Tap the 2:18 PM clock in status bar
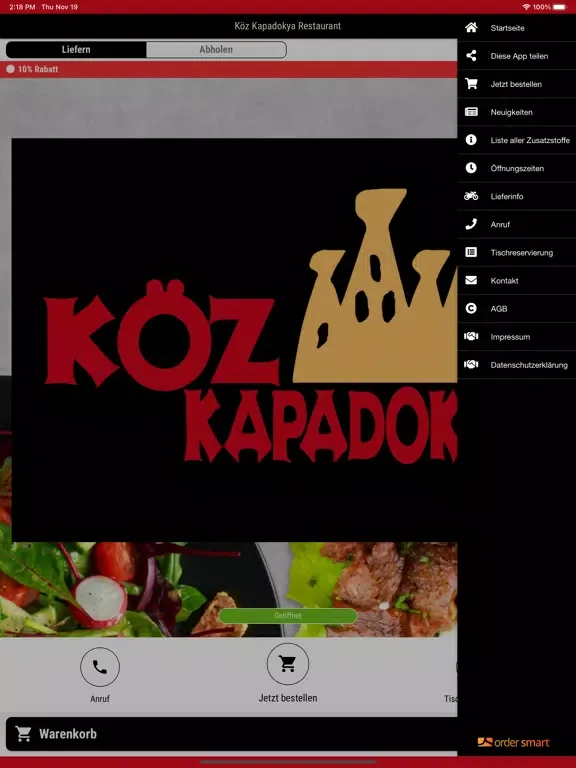This screenshot has height=768, width=576. [x=23, y=7]
